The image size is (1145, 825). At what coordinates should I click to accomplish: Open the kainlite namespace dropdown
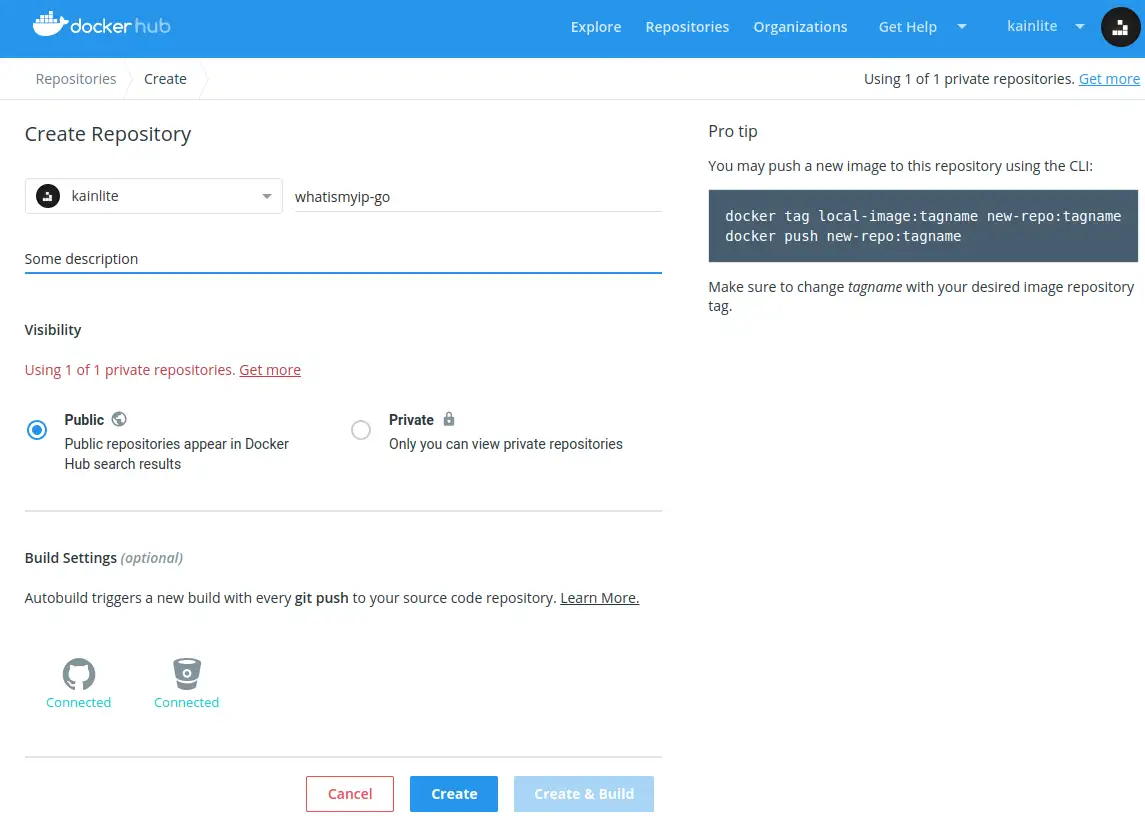153,196
